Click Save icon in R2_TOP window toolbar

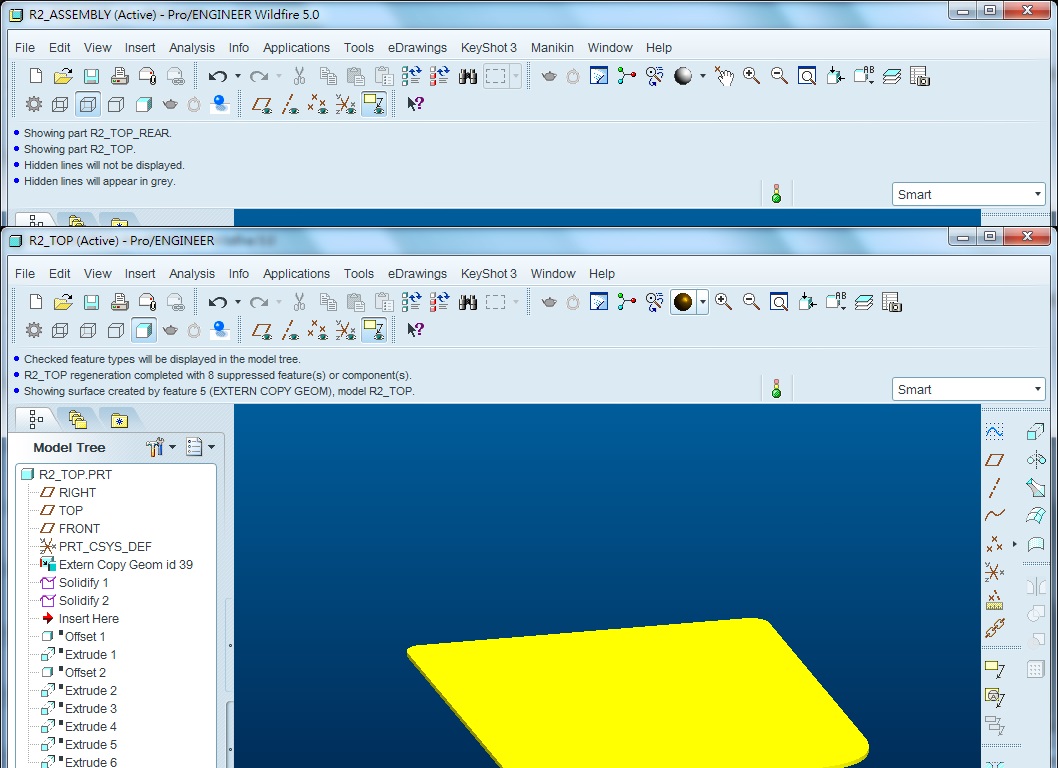click(91, 302)
